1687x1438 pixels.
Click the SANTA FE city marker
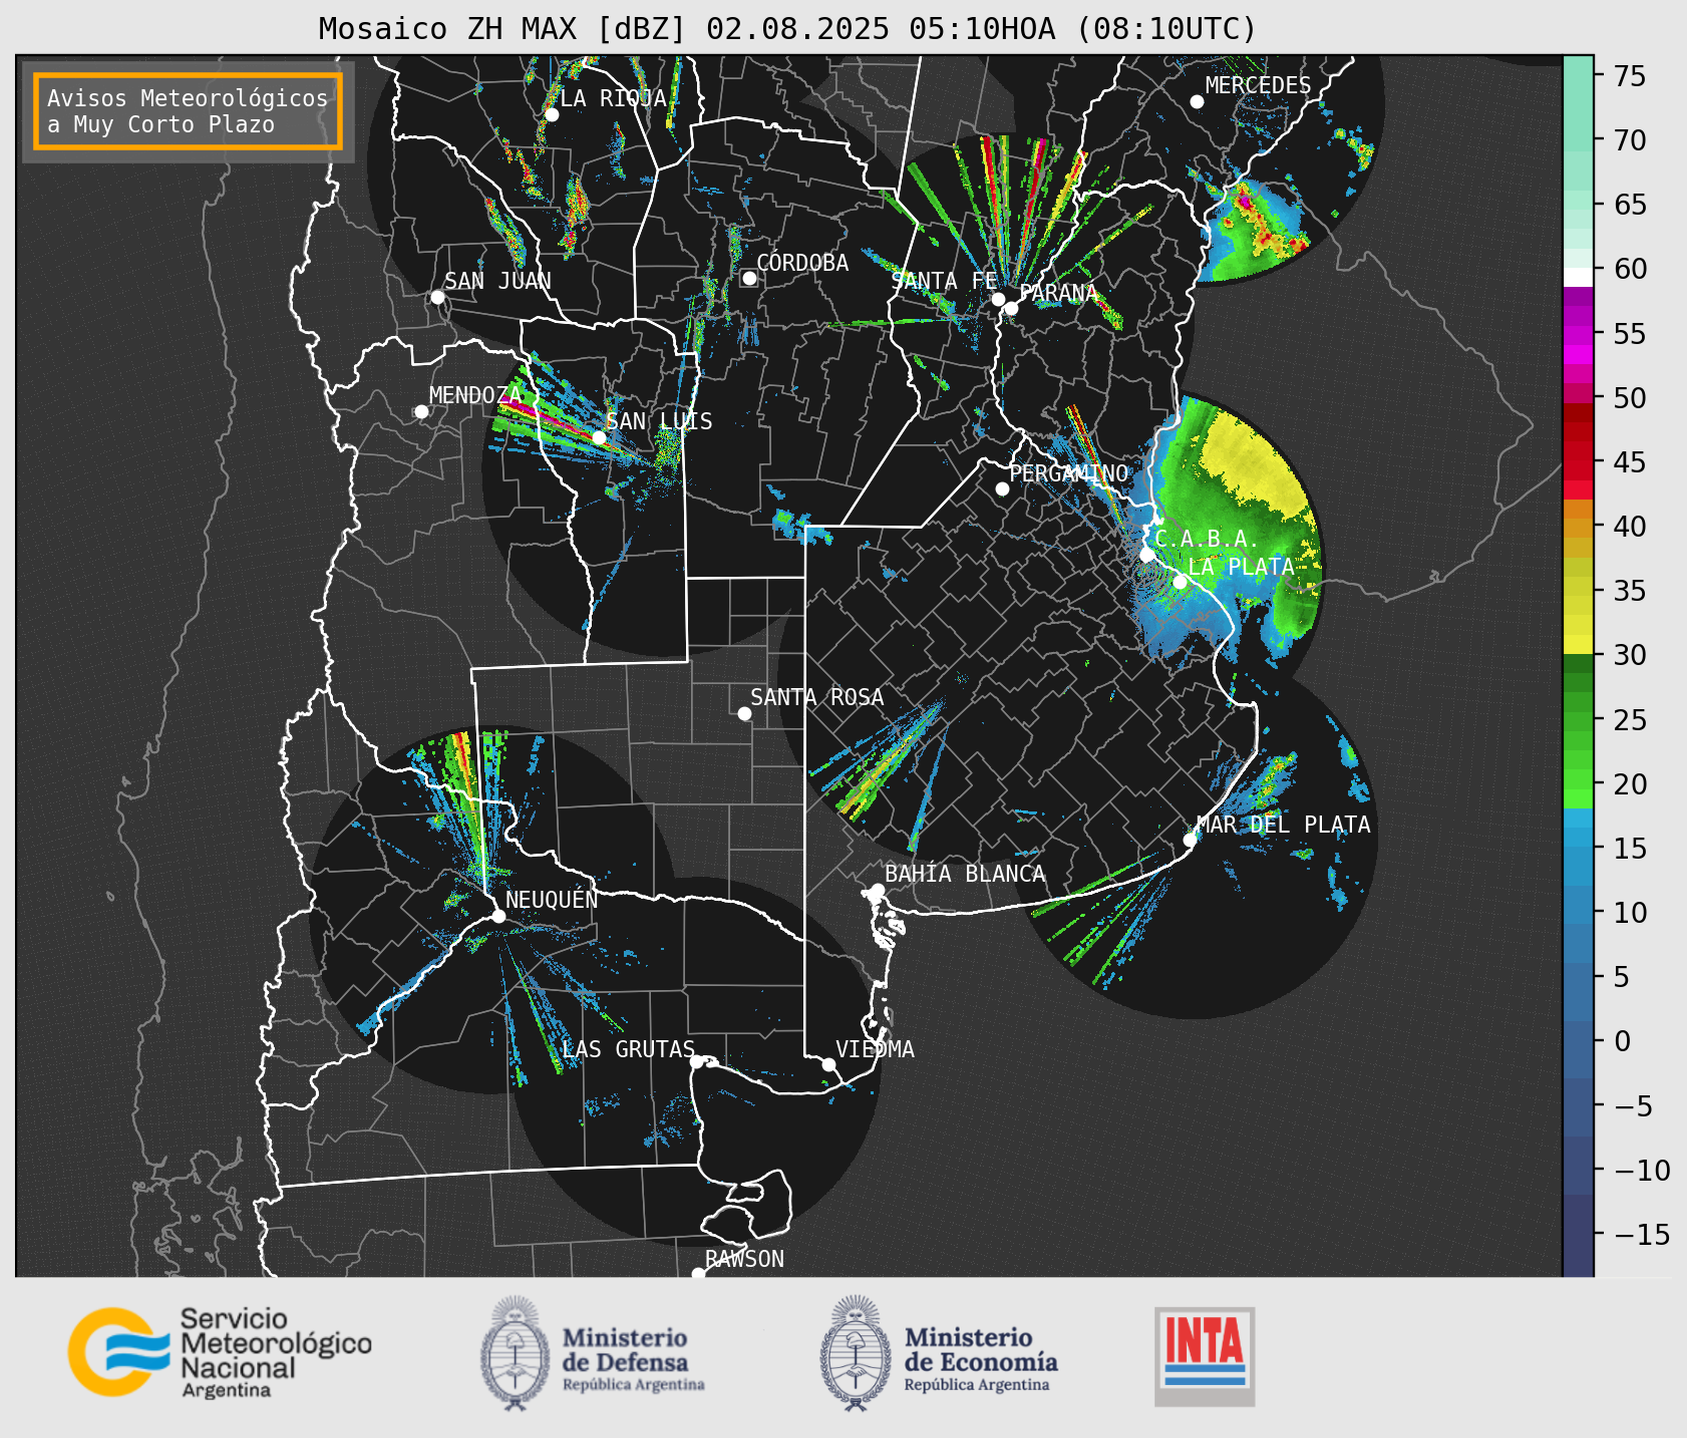pos(998,299)
